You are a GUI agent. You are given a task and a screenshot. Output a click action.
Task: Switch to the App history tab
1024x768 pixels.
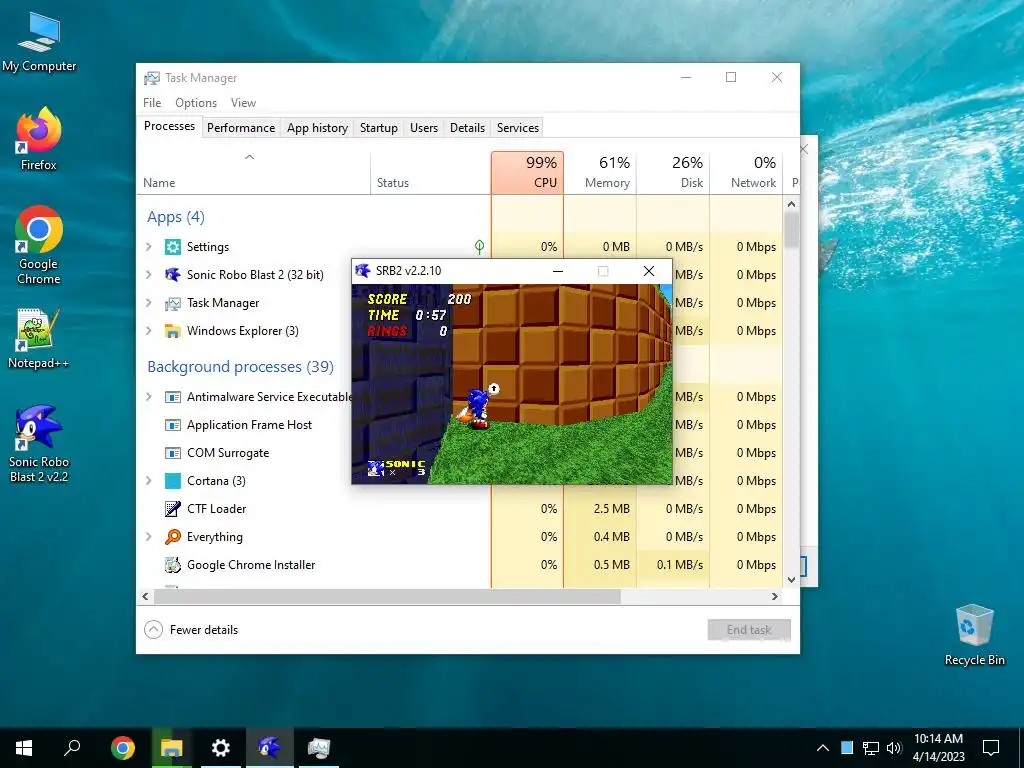coord(317,128)
